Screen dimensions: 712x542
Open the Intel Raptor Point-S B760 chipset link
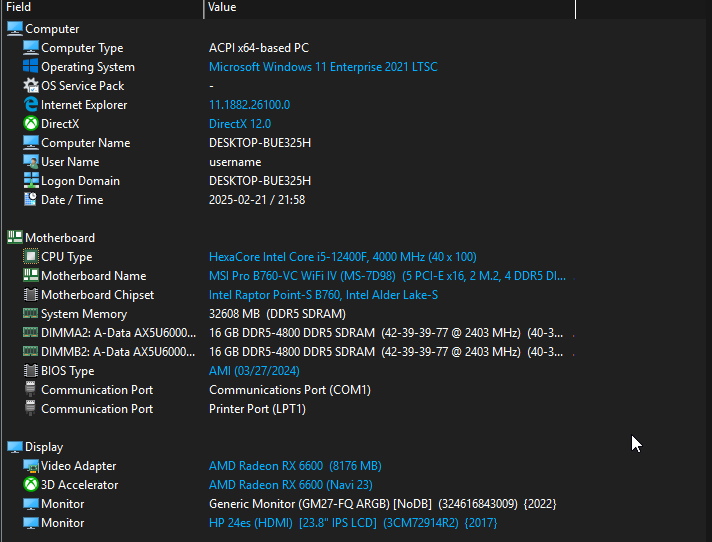tap(323, 295)
